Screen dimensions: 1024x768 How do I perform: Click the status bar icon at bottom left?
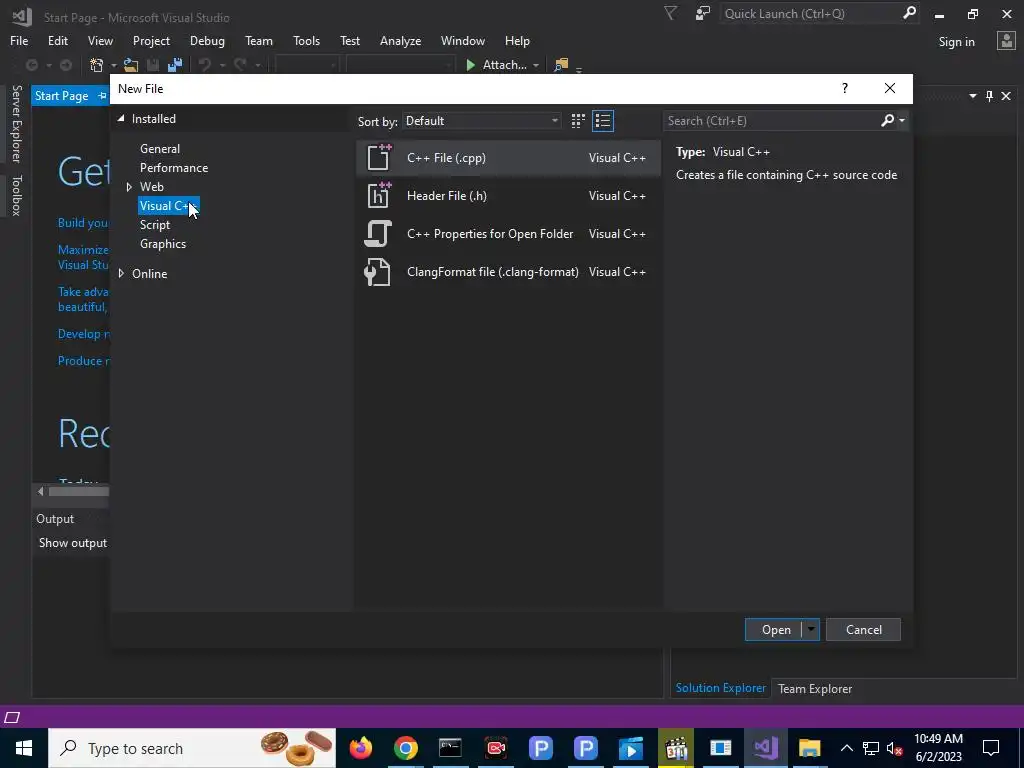tap(12, 718)
